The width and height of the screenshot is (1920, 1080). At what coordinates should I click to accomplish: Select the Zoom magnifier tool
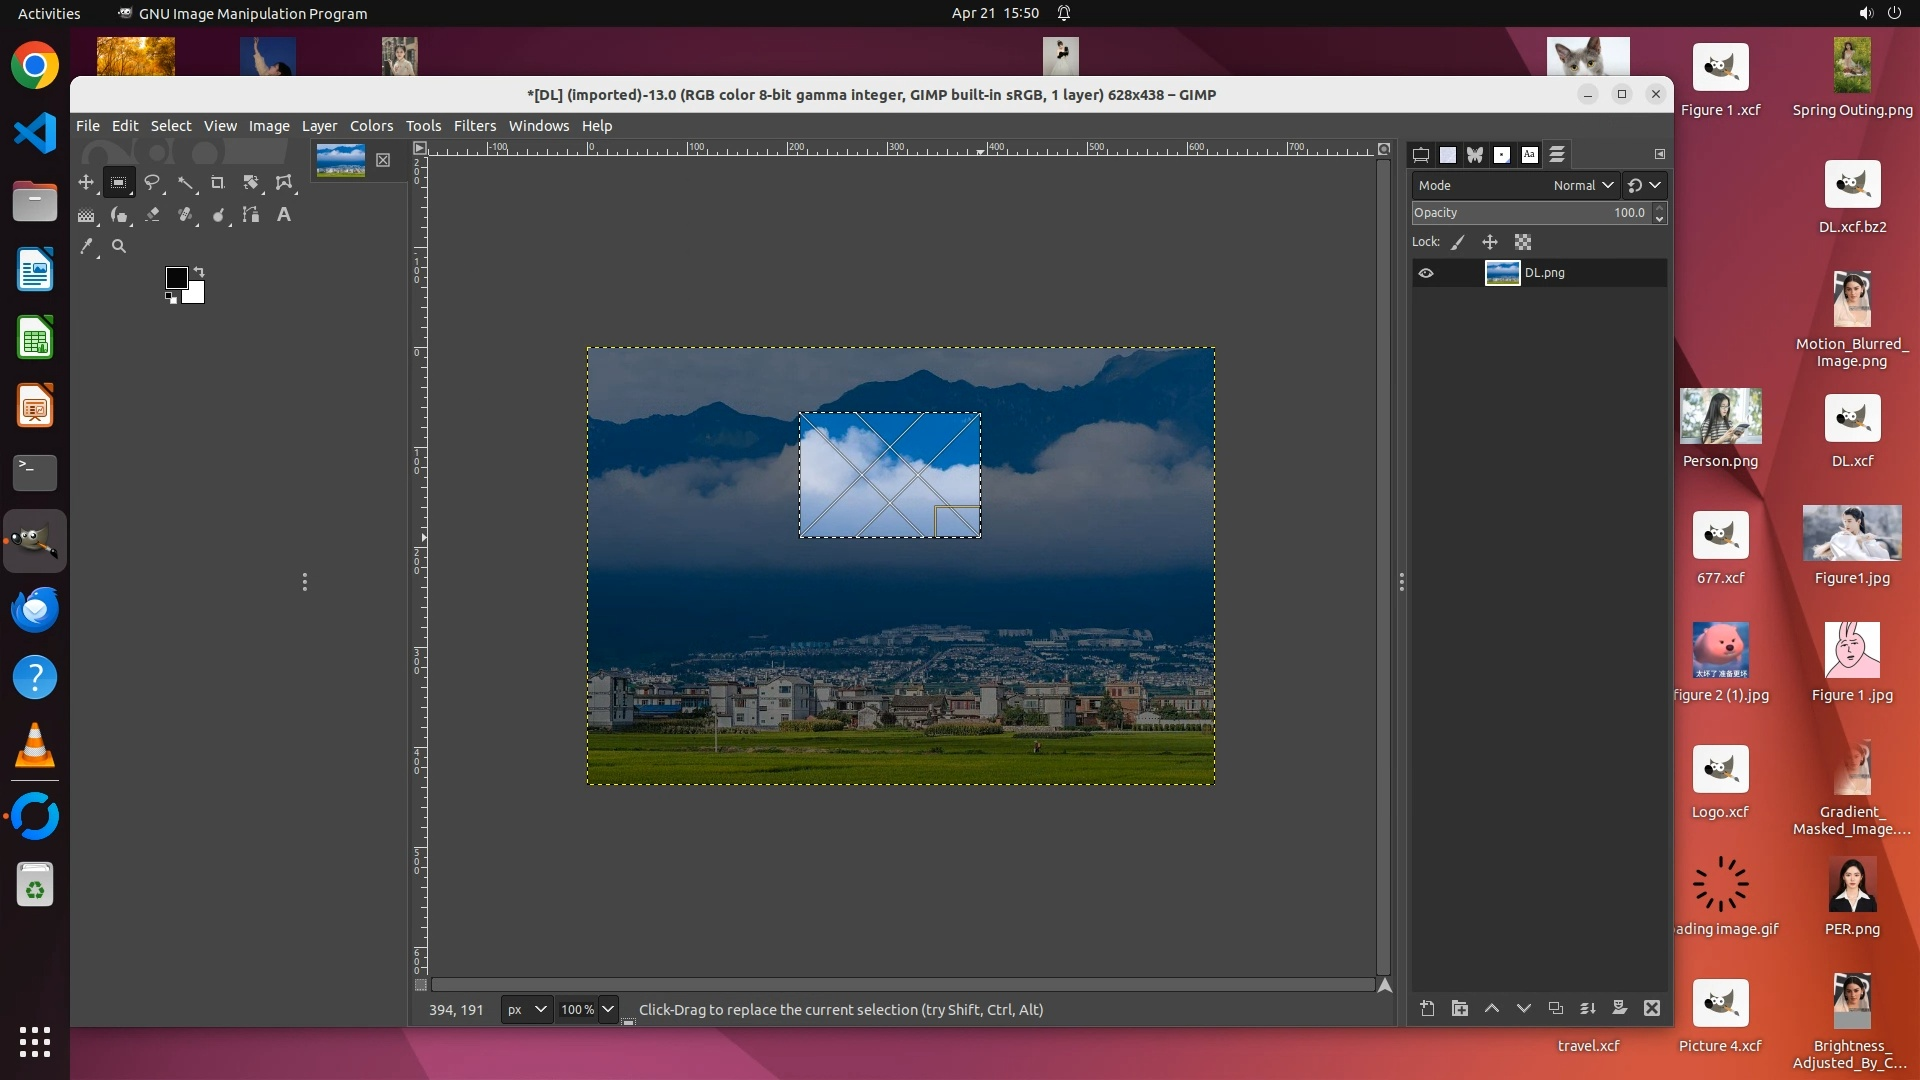(119, 246)
